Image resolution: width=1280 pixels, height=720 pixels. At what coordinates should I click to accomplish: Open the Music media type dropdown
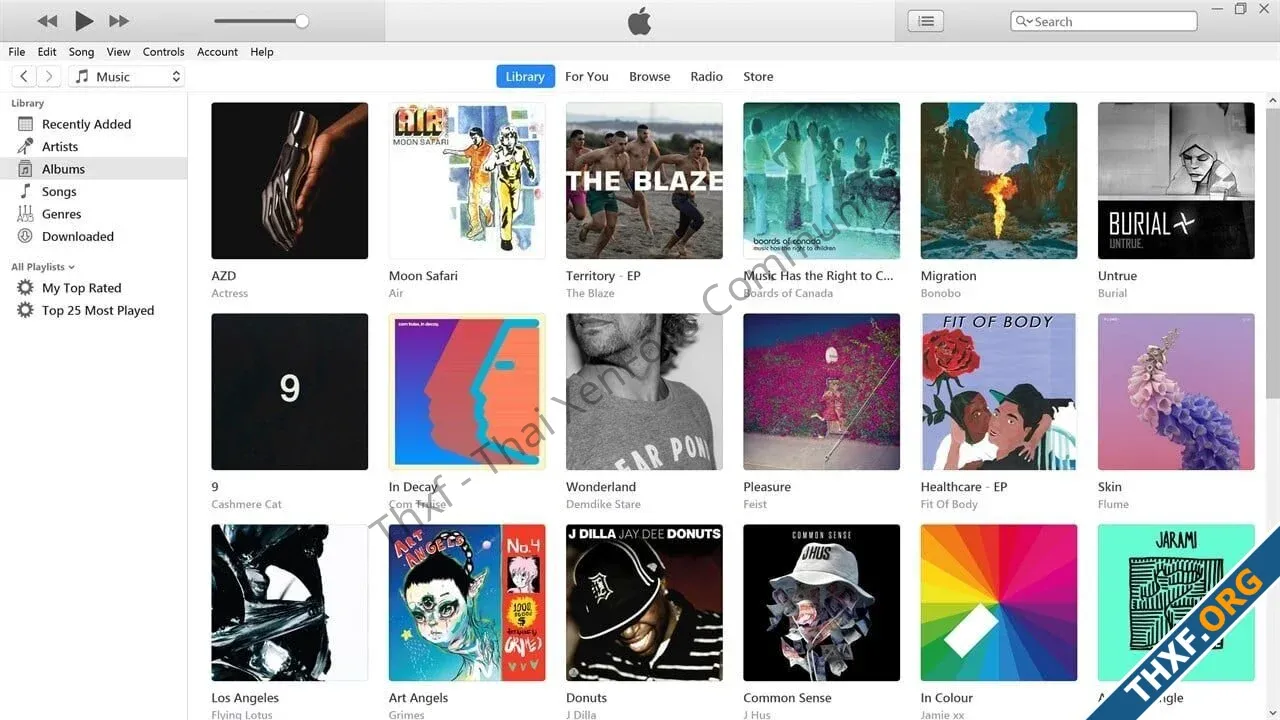pos(127,76)
